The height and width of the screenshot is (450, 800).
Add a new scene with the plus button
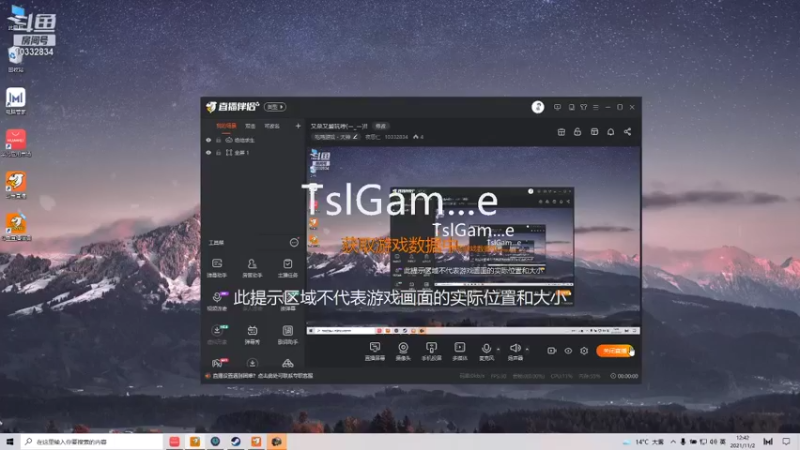pyautogui.click(x=298, y=126)
